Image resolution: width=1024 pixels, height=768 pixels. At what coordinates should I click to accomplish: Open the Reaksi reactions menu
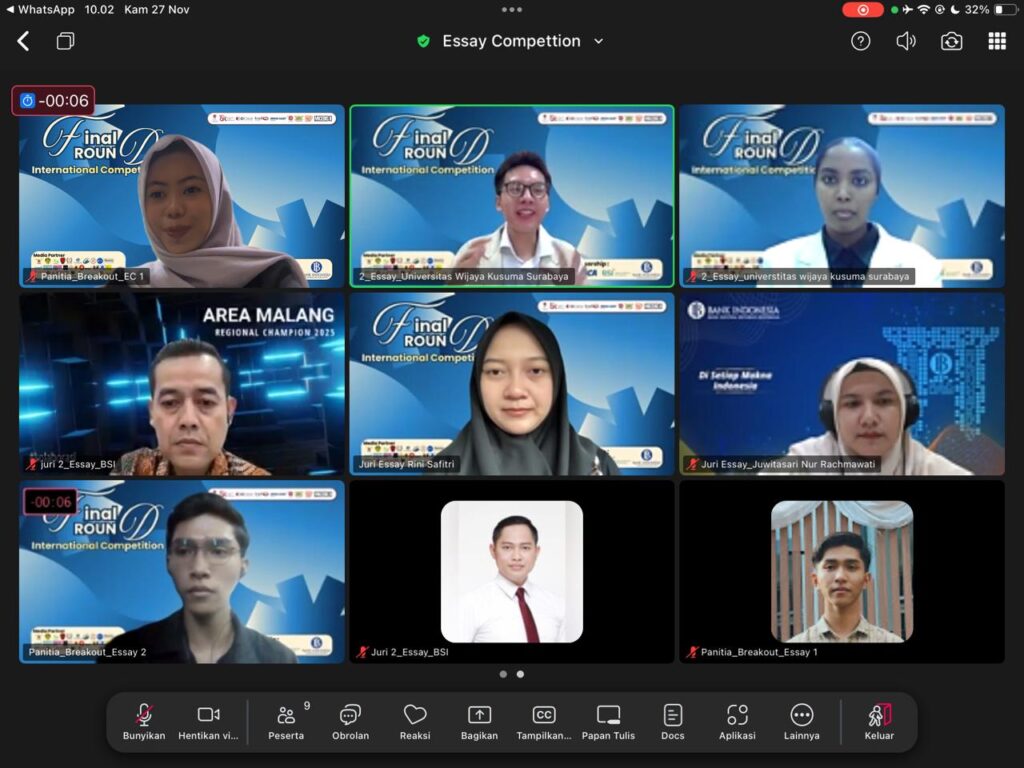415,721
